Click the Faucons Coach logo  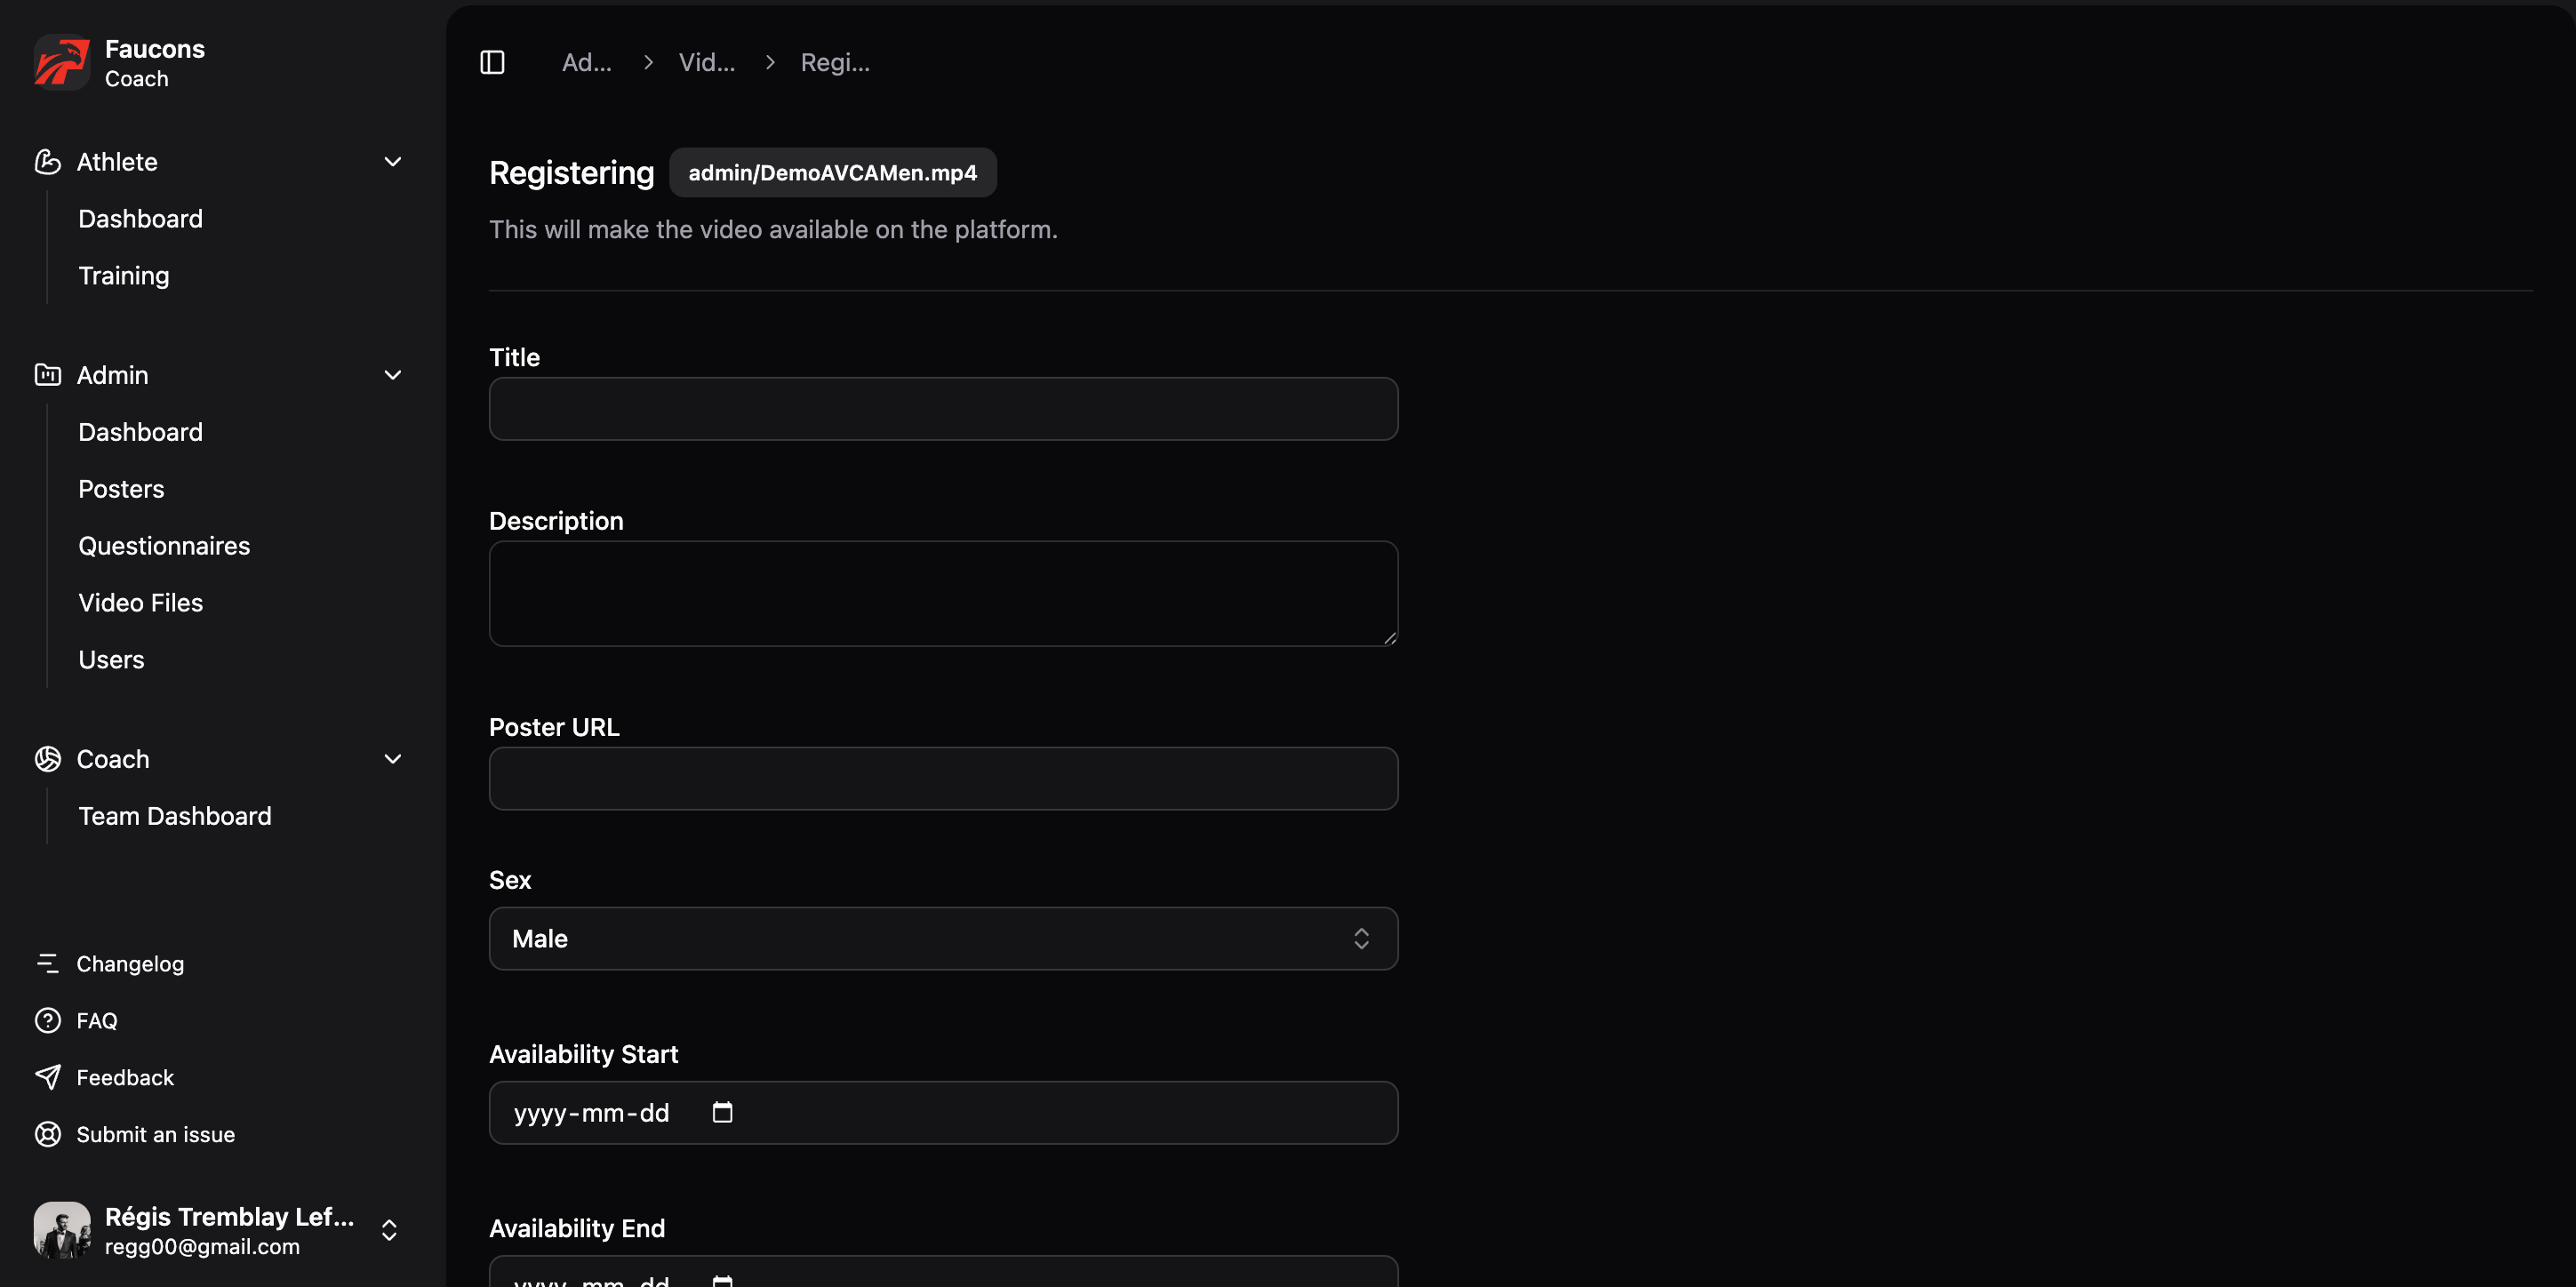pos(61,62)
